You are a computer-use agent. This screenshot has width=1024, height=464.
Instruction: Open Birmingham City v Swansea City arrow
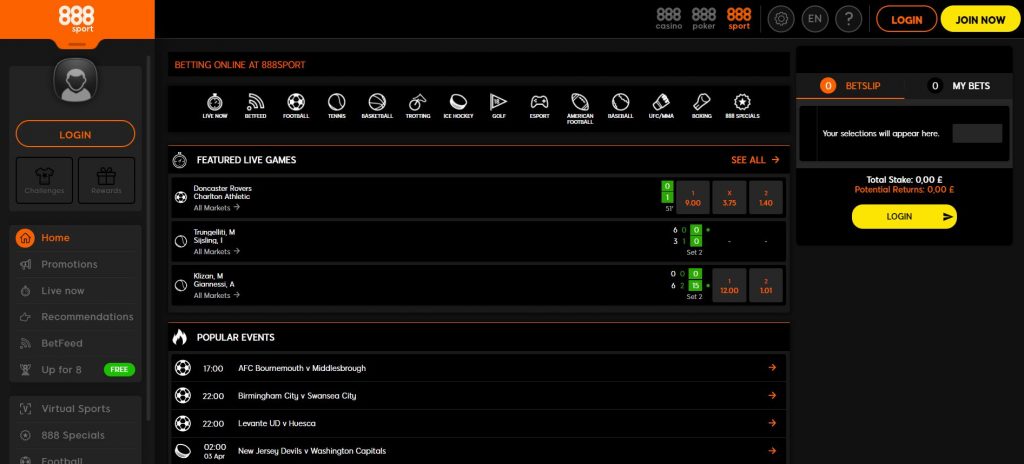point(772,395)
